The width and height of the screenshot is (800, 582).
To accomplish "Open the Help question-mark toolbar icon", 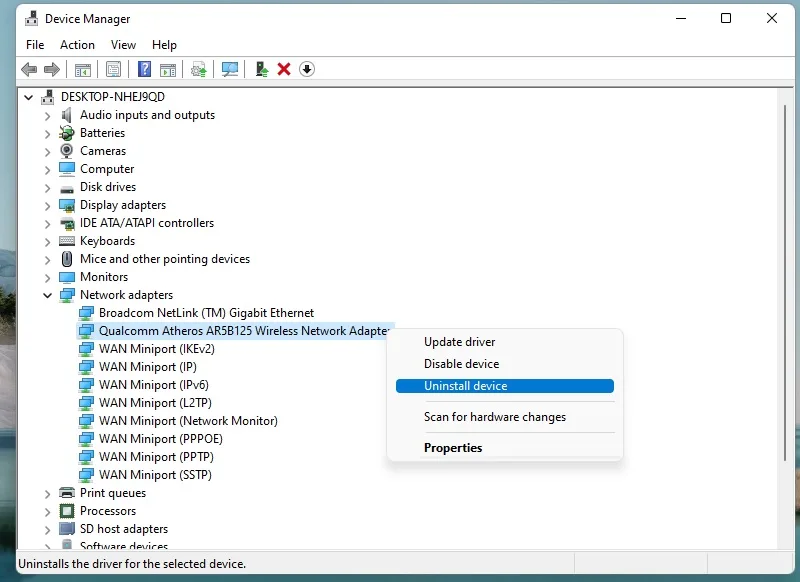I will [x=144, y=69].
